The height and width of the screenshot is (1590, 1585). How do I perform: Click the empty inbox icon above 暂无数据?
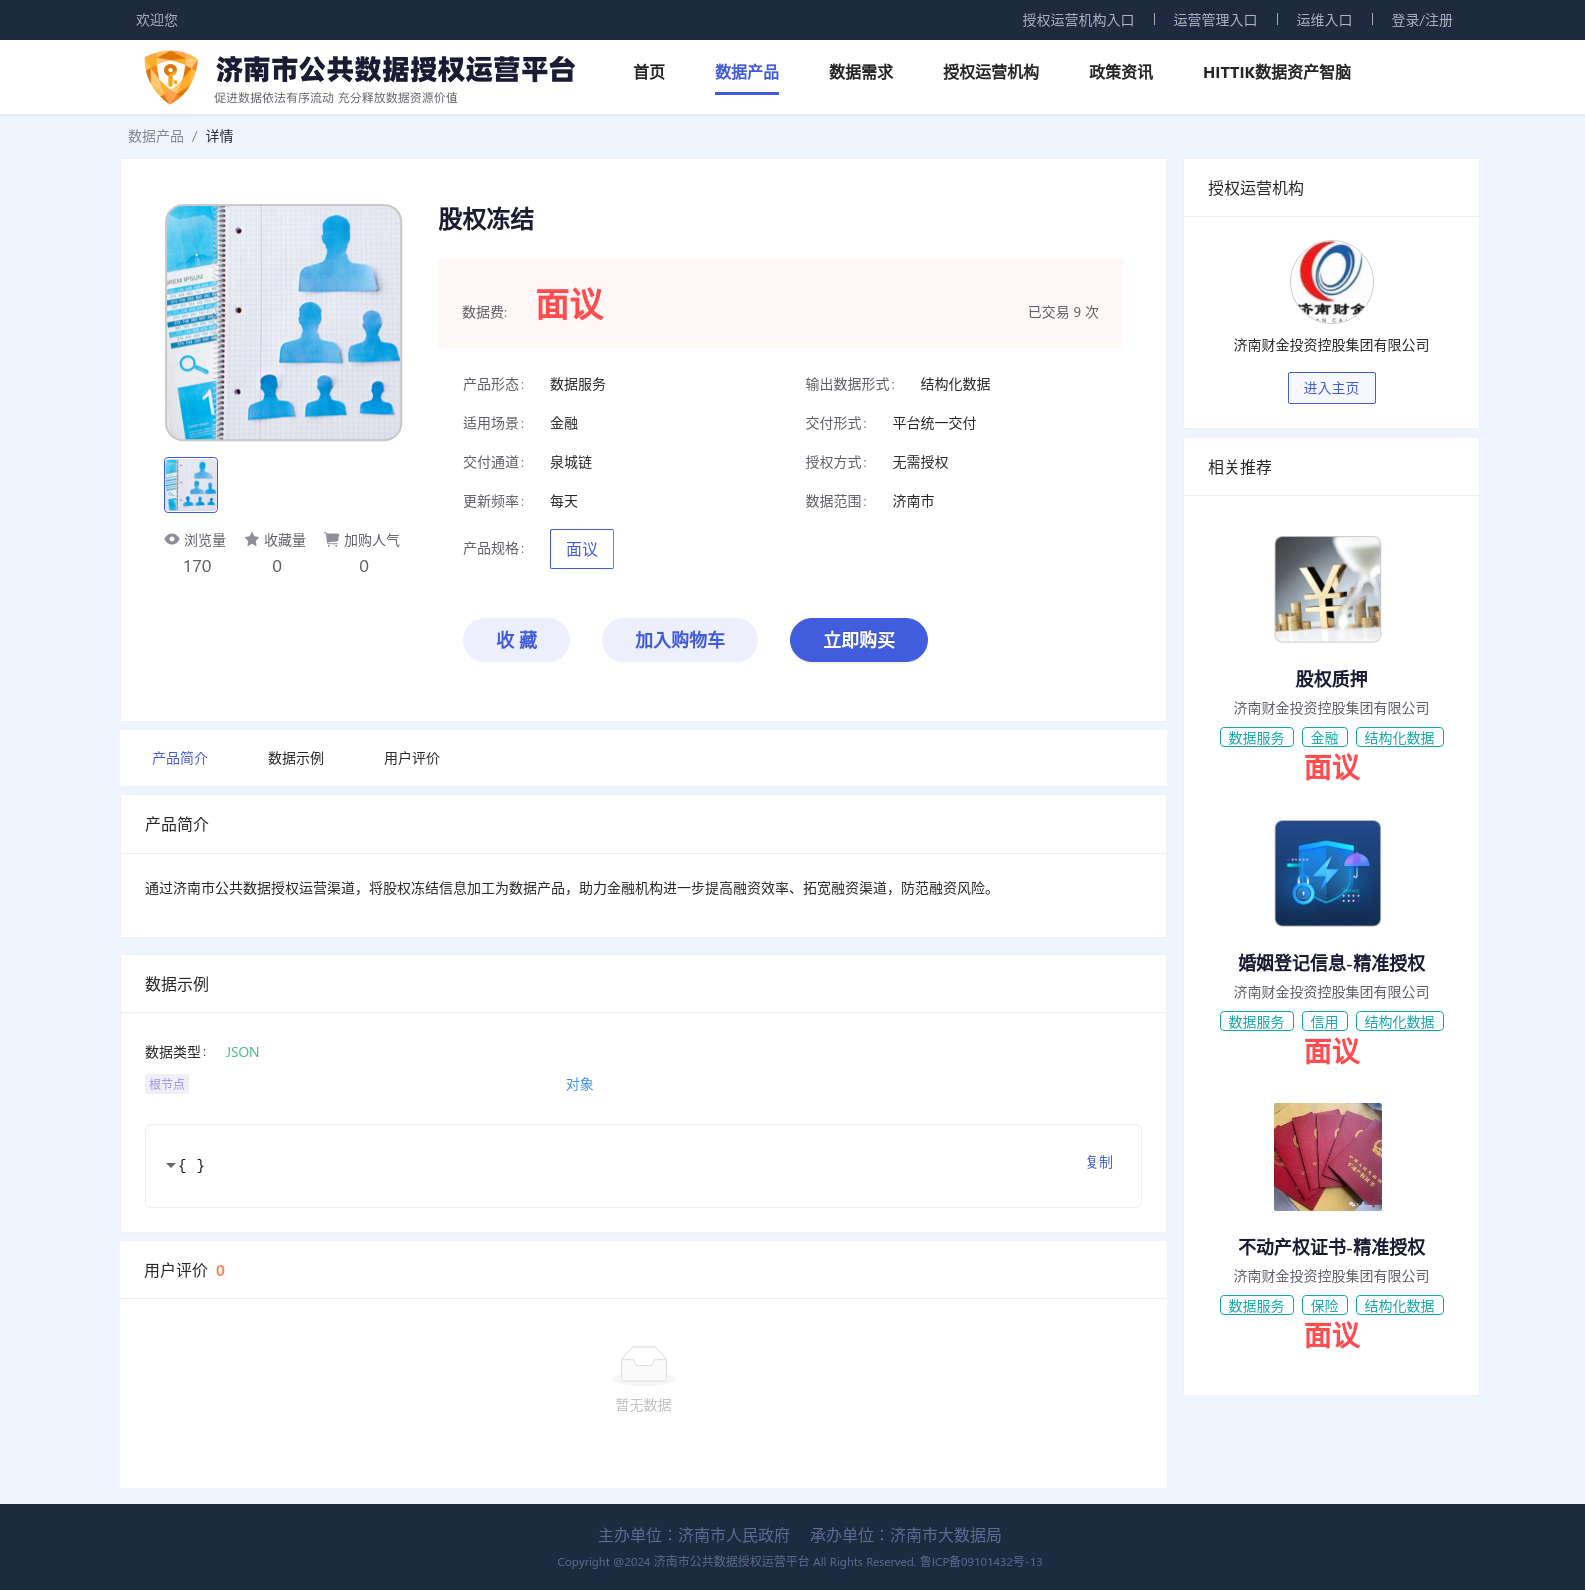point(643,1365)
